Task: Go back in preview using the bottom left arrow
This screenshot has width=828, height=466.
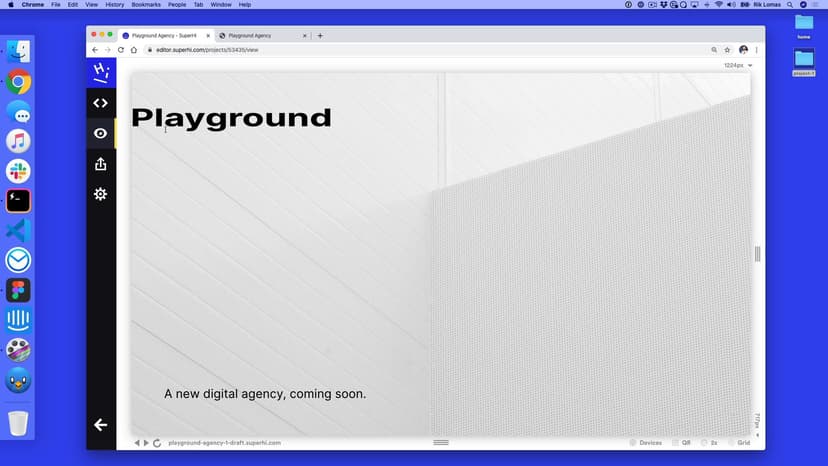Action: click(137, 442)
